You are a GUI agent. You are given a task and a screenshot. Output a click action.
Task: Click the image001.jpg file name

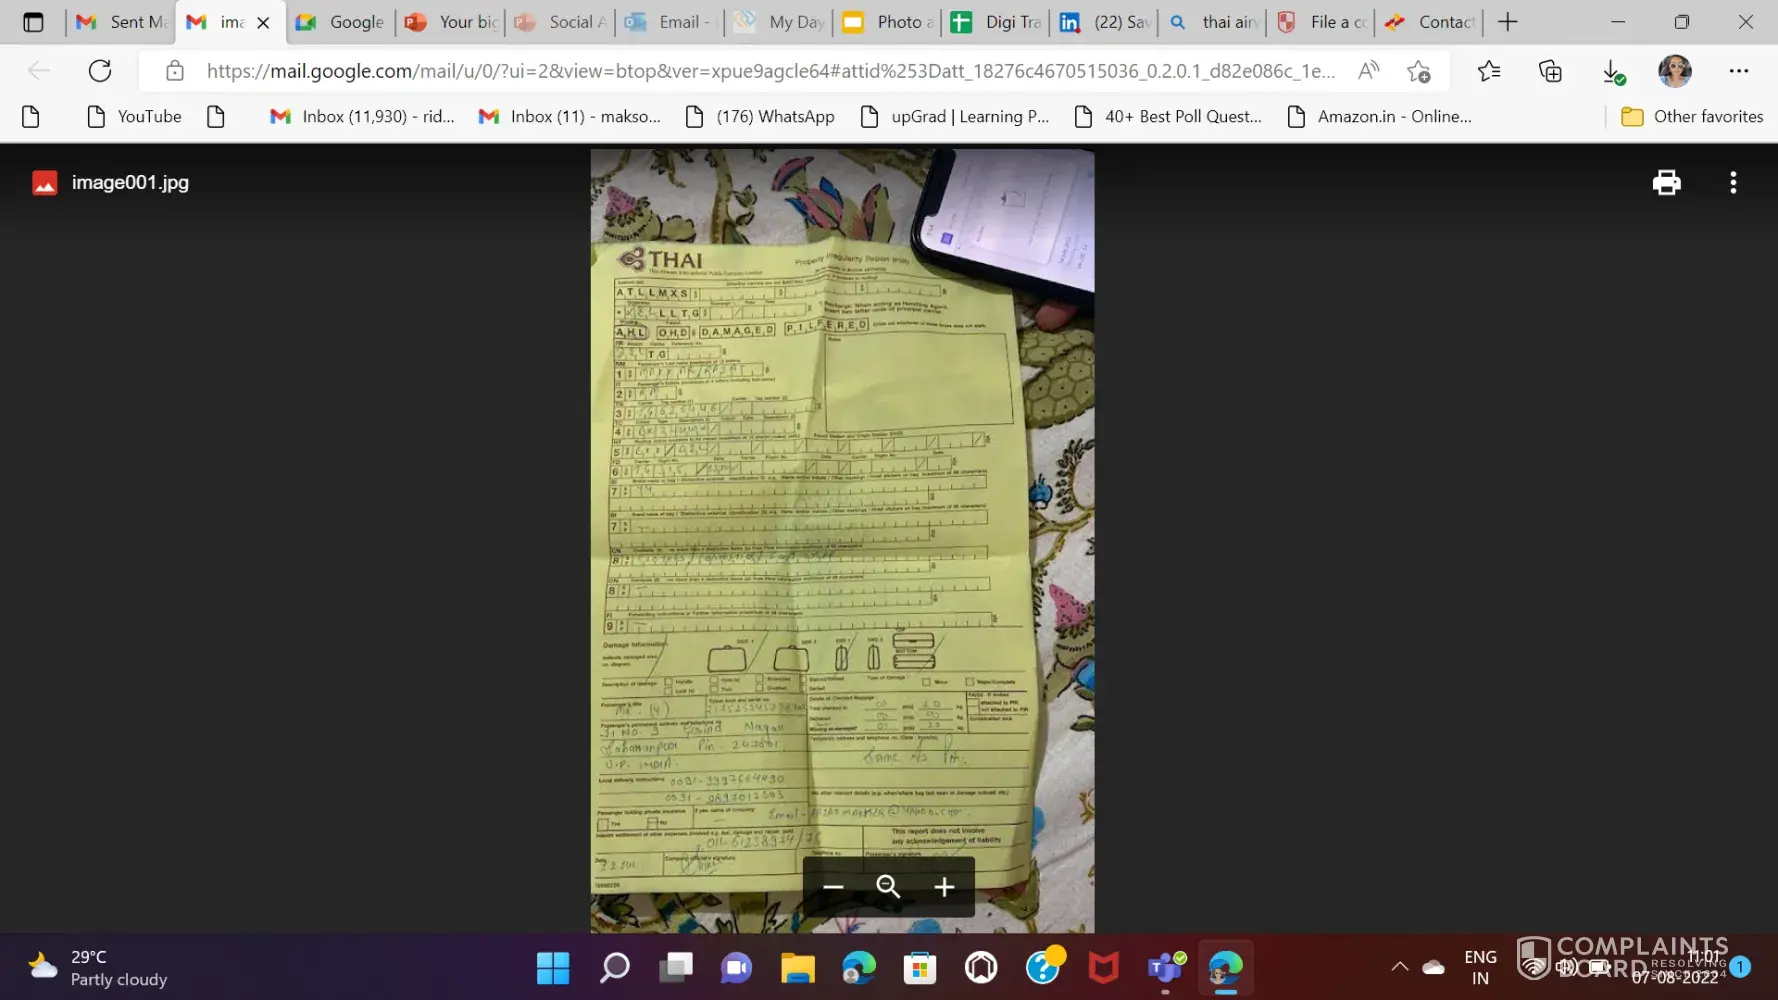130,182
